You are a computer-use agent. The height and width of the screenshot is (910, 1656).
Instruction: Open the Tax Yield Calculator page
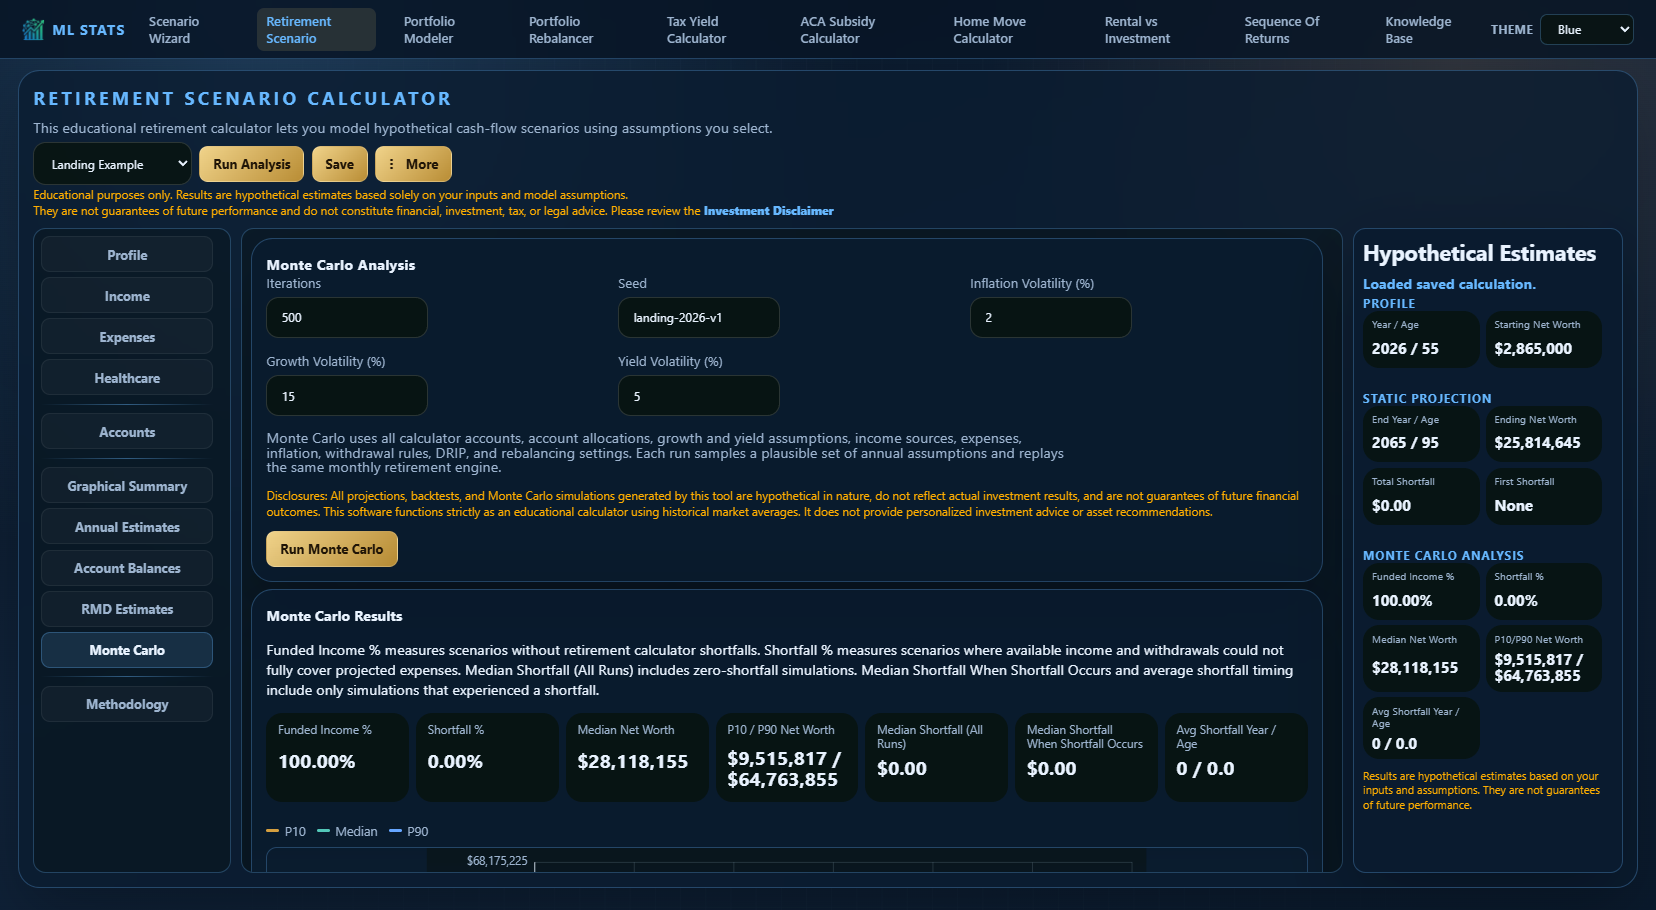click(x=696, y=30)
